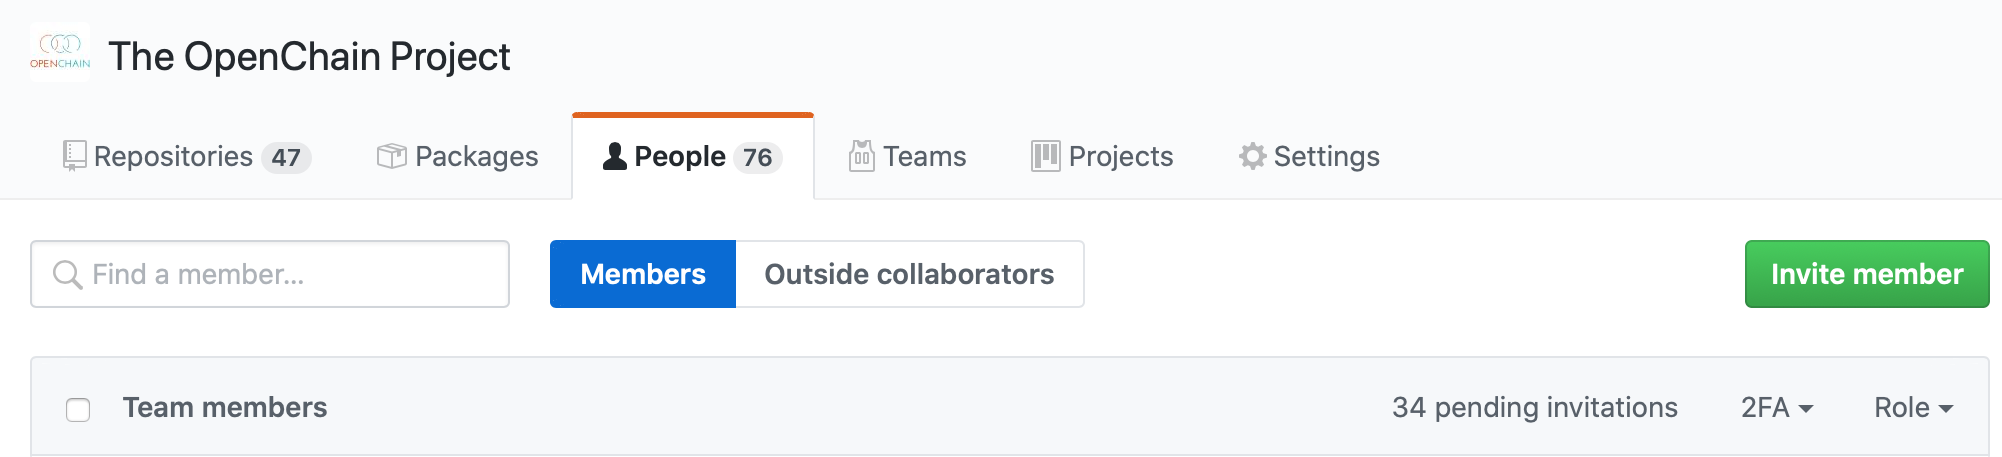Viewport: 2002px width, 457px height.
Task: Focus the Find a member search field
Action: (270, 274)
